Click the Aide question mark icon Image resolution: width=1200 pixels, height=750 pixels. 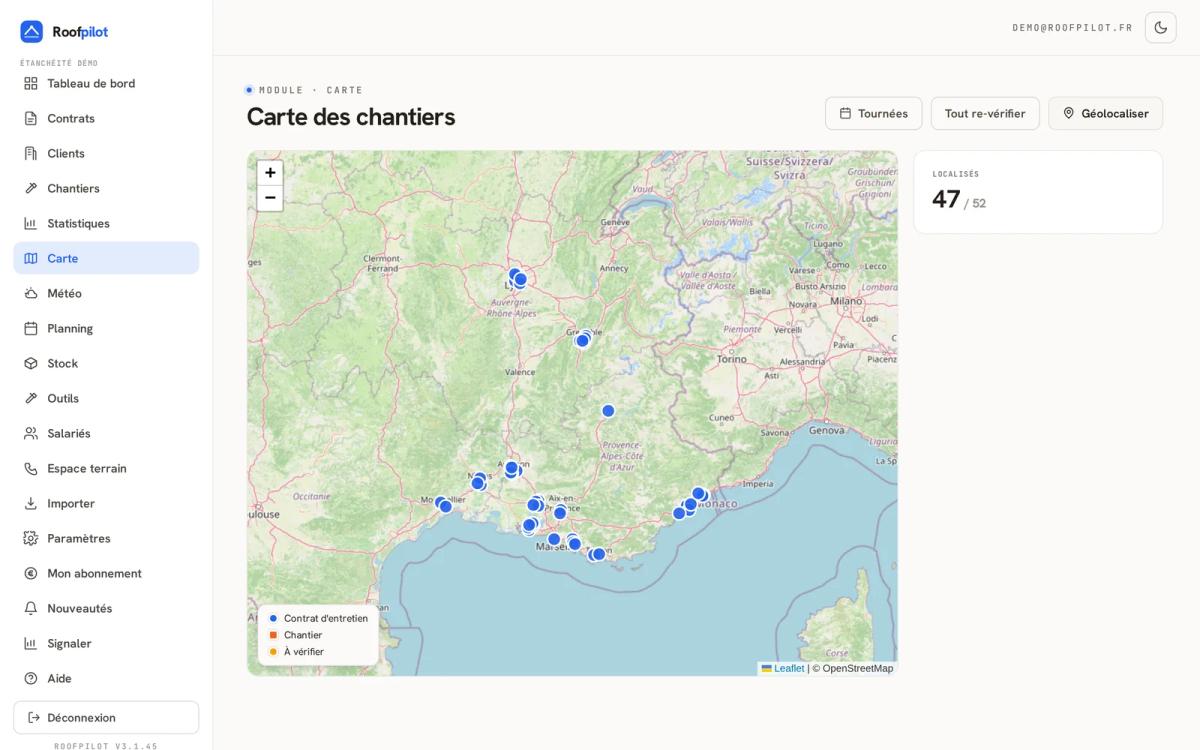[x=31, y=678]
